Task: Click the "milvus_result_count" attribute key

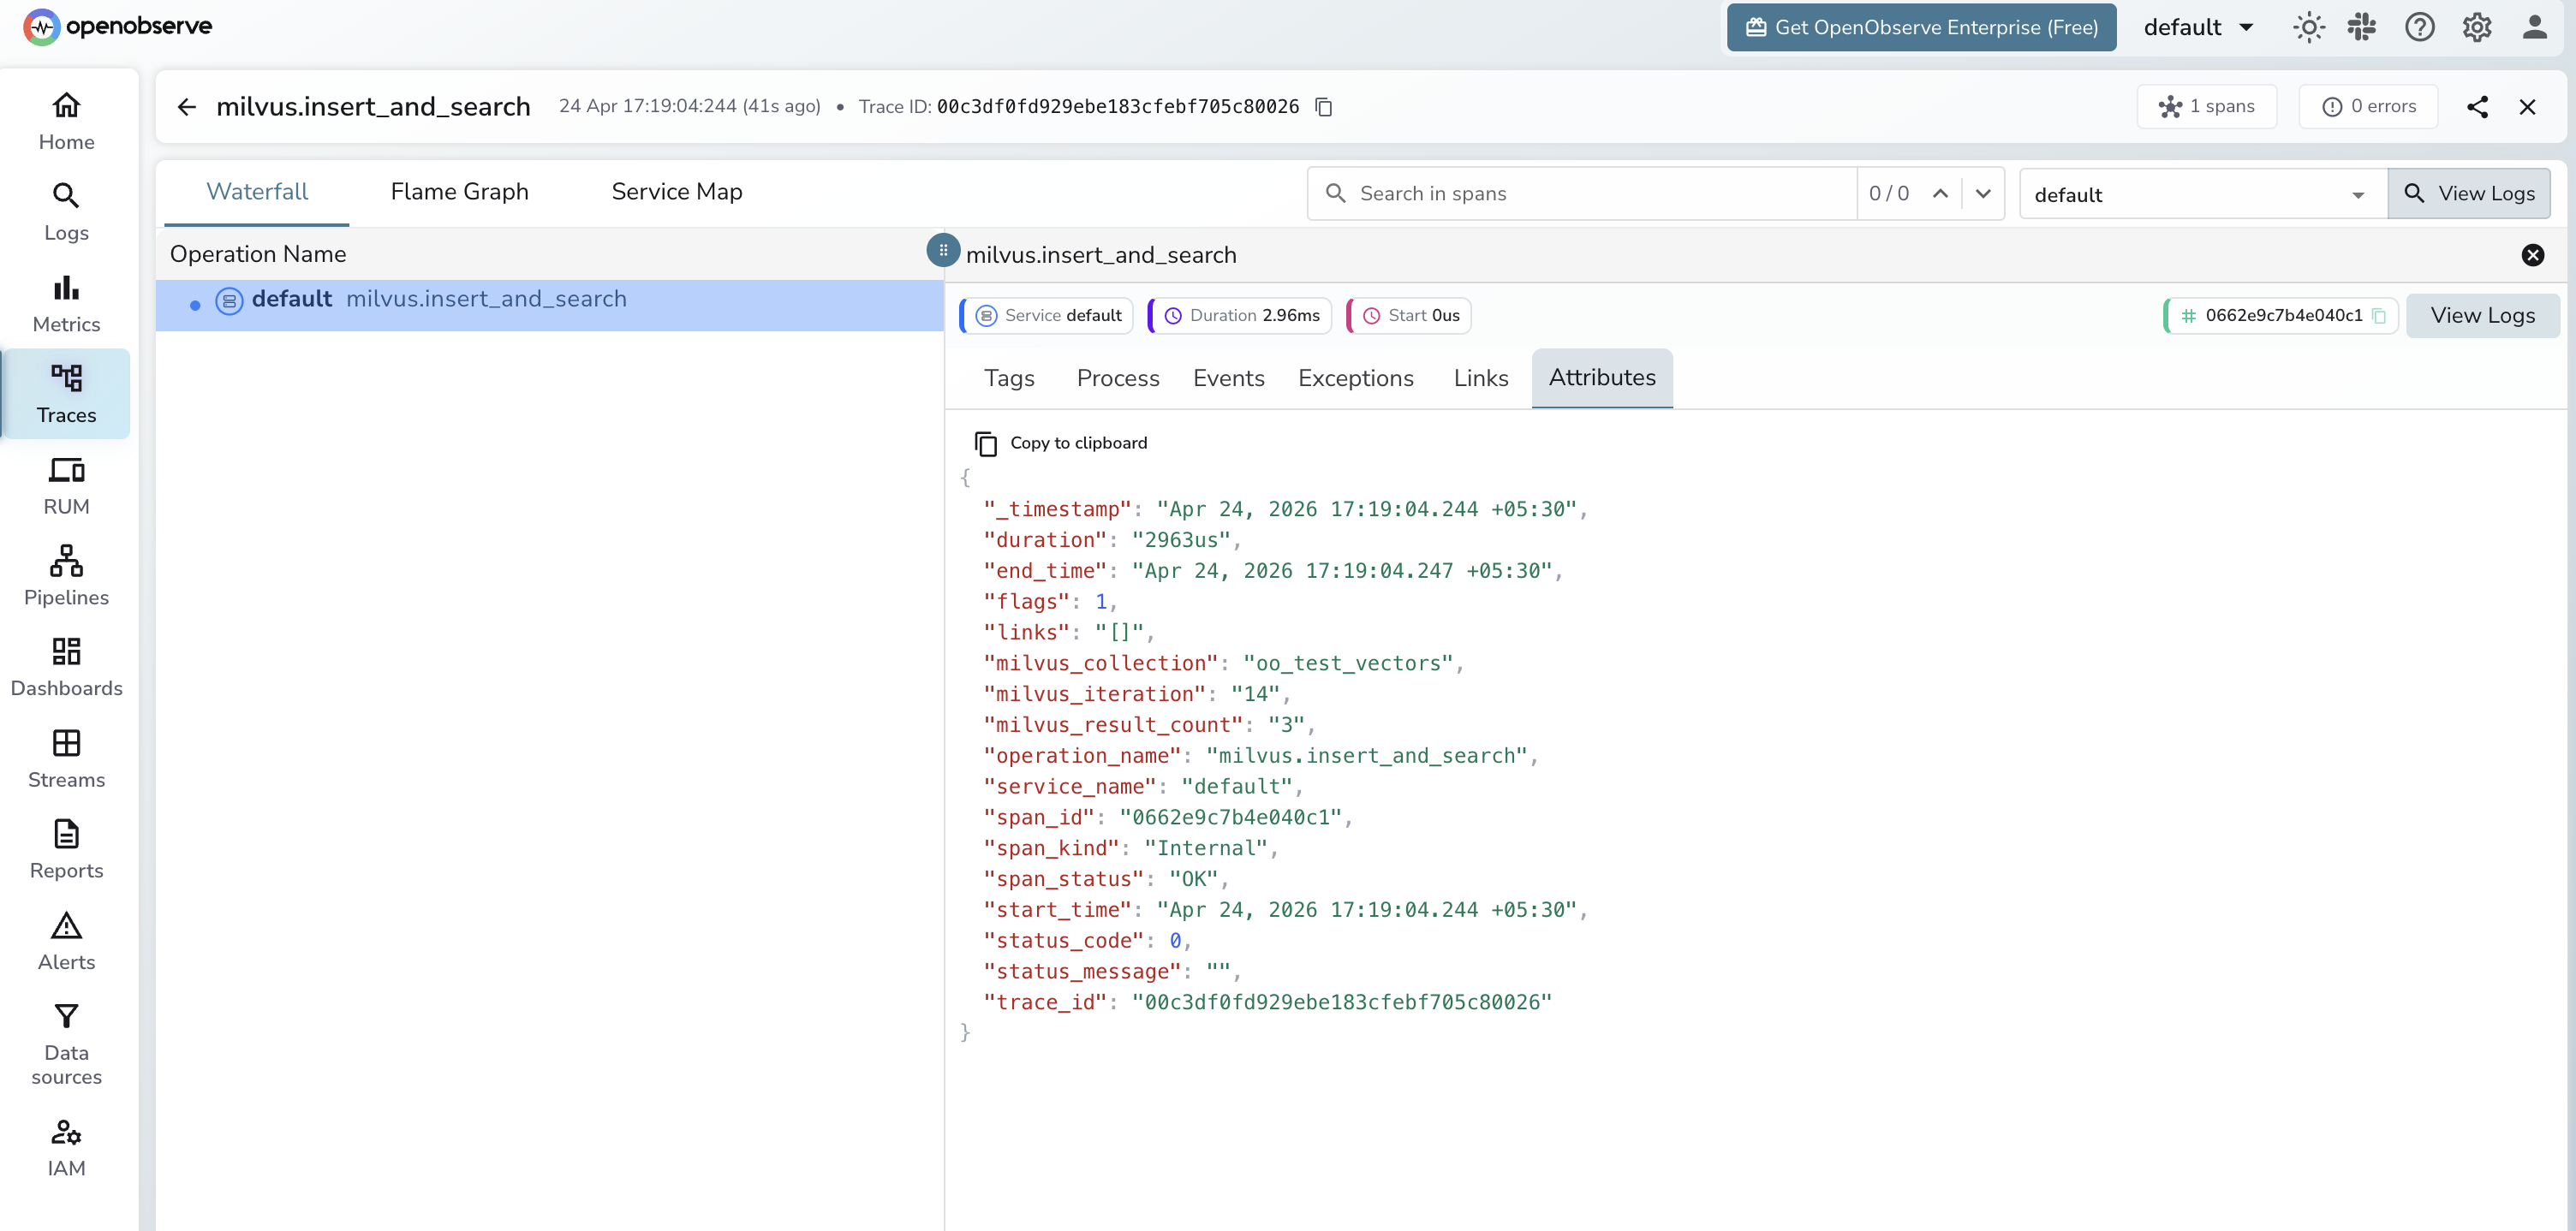Action: (1113, 726)
